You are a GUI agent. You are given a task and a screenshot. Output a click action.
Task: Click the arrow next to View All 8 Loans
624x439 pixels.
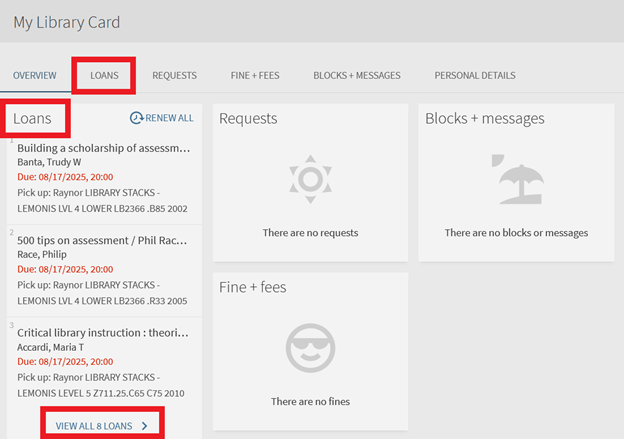click(x=145, y=426)
